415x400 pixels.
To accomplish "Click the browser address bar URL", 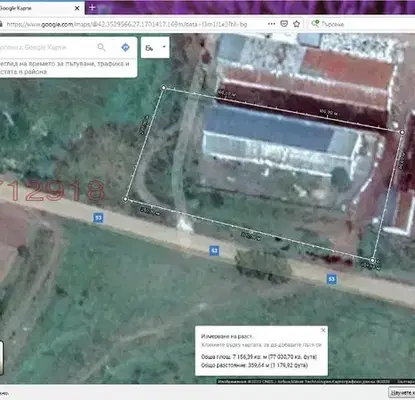I will [127, 24].
